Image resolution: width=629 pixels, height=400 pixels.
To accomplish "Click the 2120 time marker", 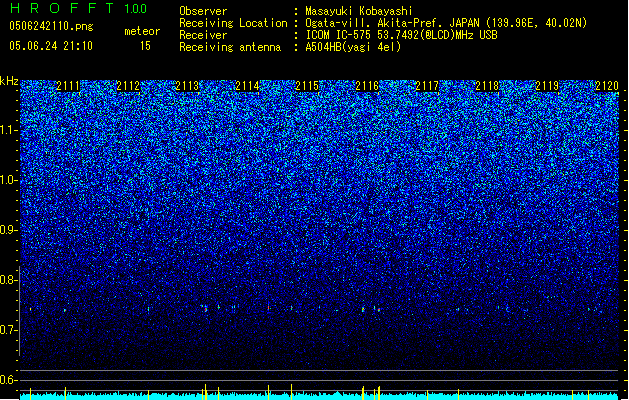I will pos(607,86).
